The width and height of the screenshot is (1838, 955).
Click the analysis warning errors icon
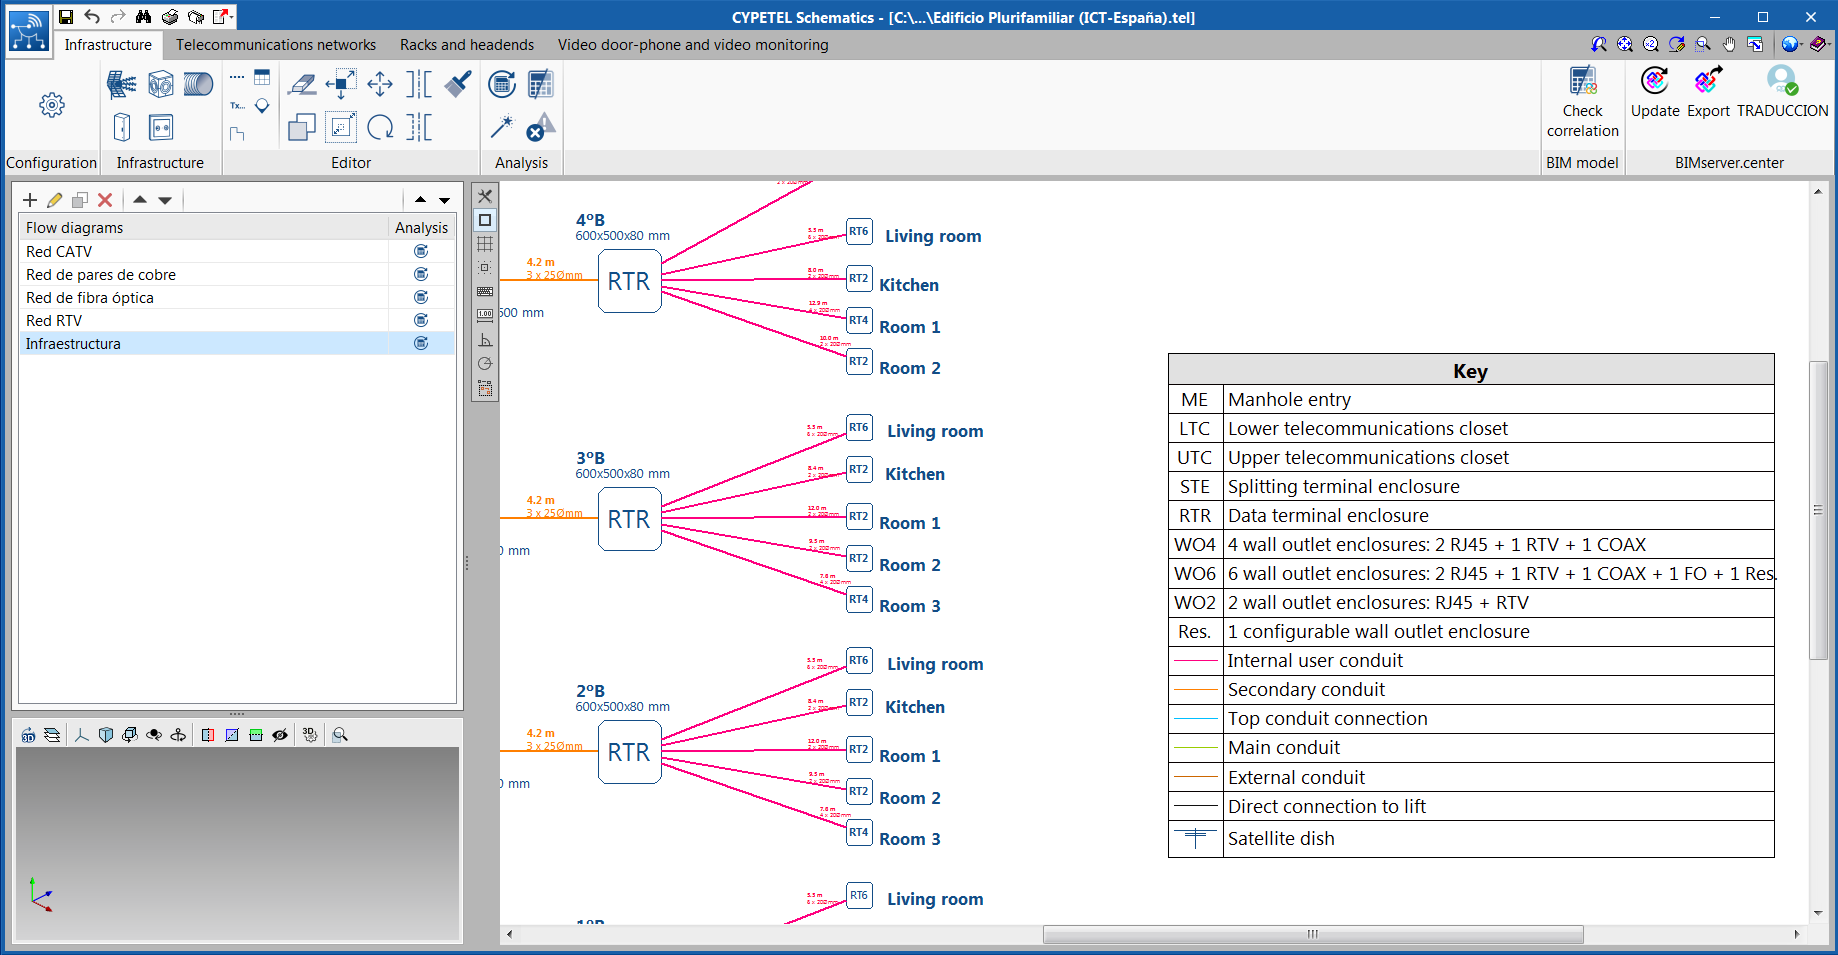540,127
